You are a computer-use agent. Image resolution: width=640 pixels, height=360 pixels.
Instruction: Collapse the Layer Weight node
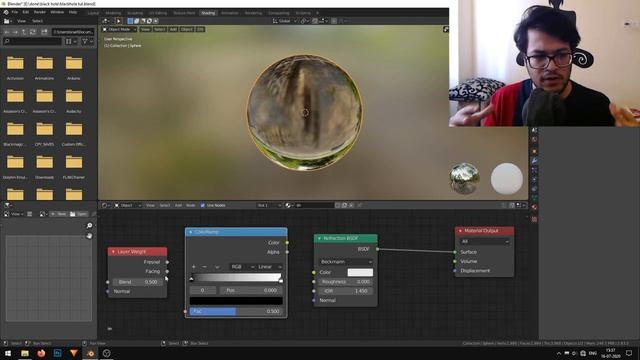pos(113,252)
